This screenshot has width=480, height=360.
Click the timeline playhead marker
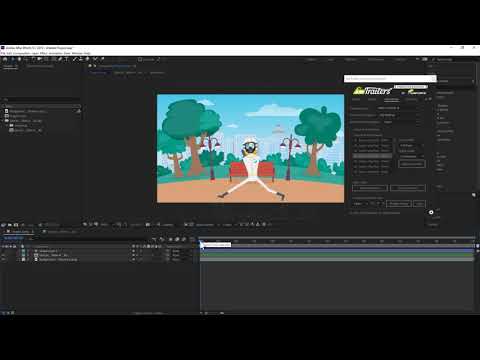201,242
